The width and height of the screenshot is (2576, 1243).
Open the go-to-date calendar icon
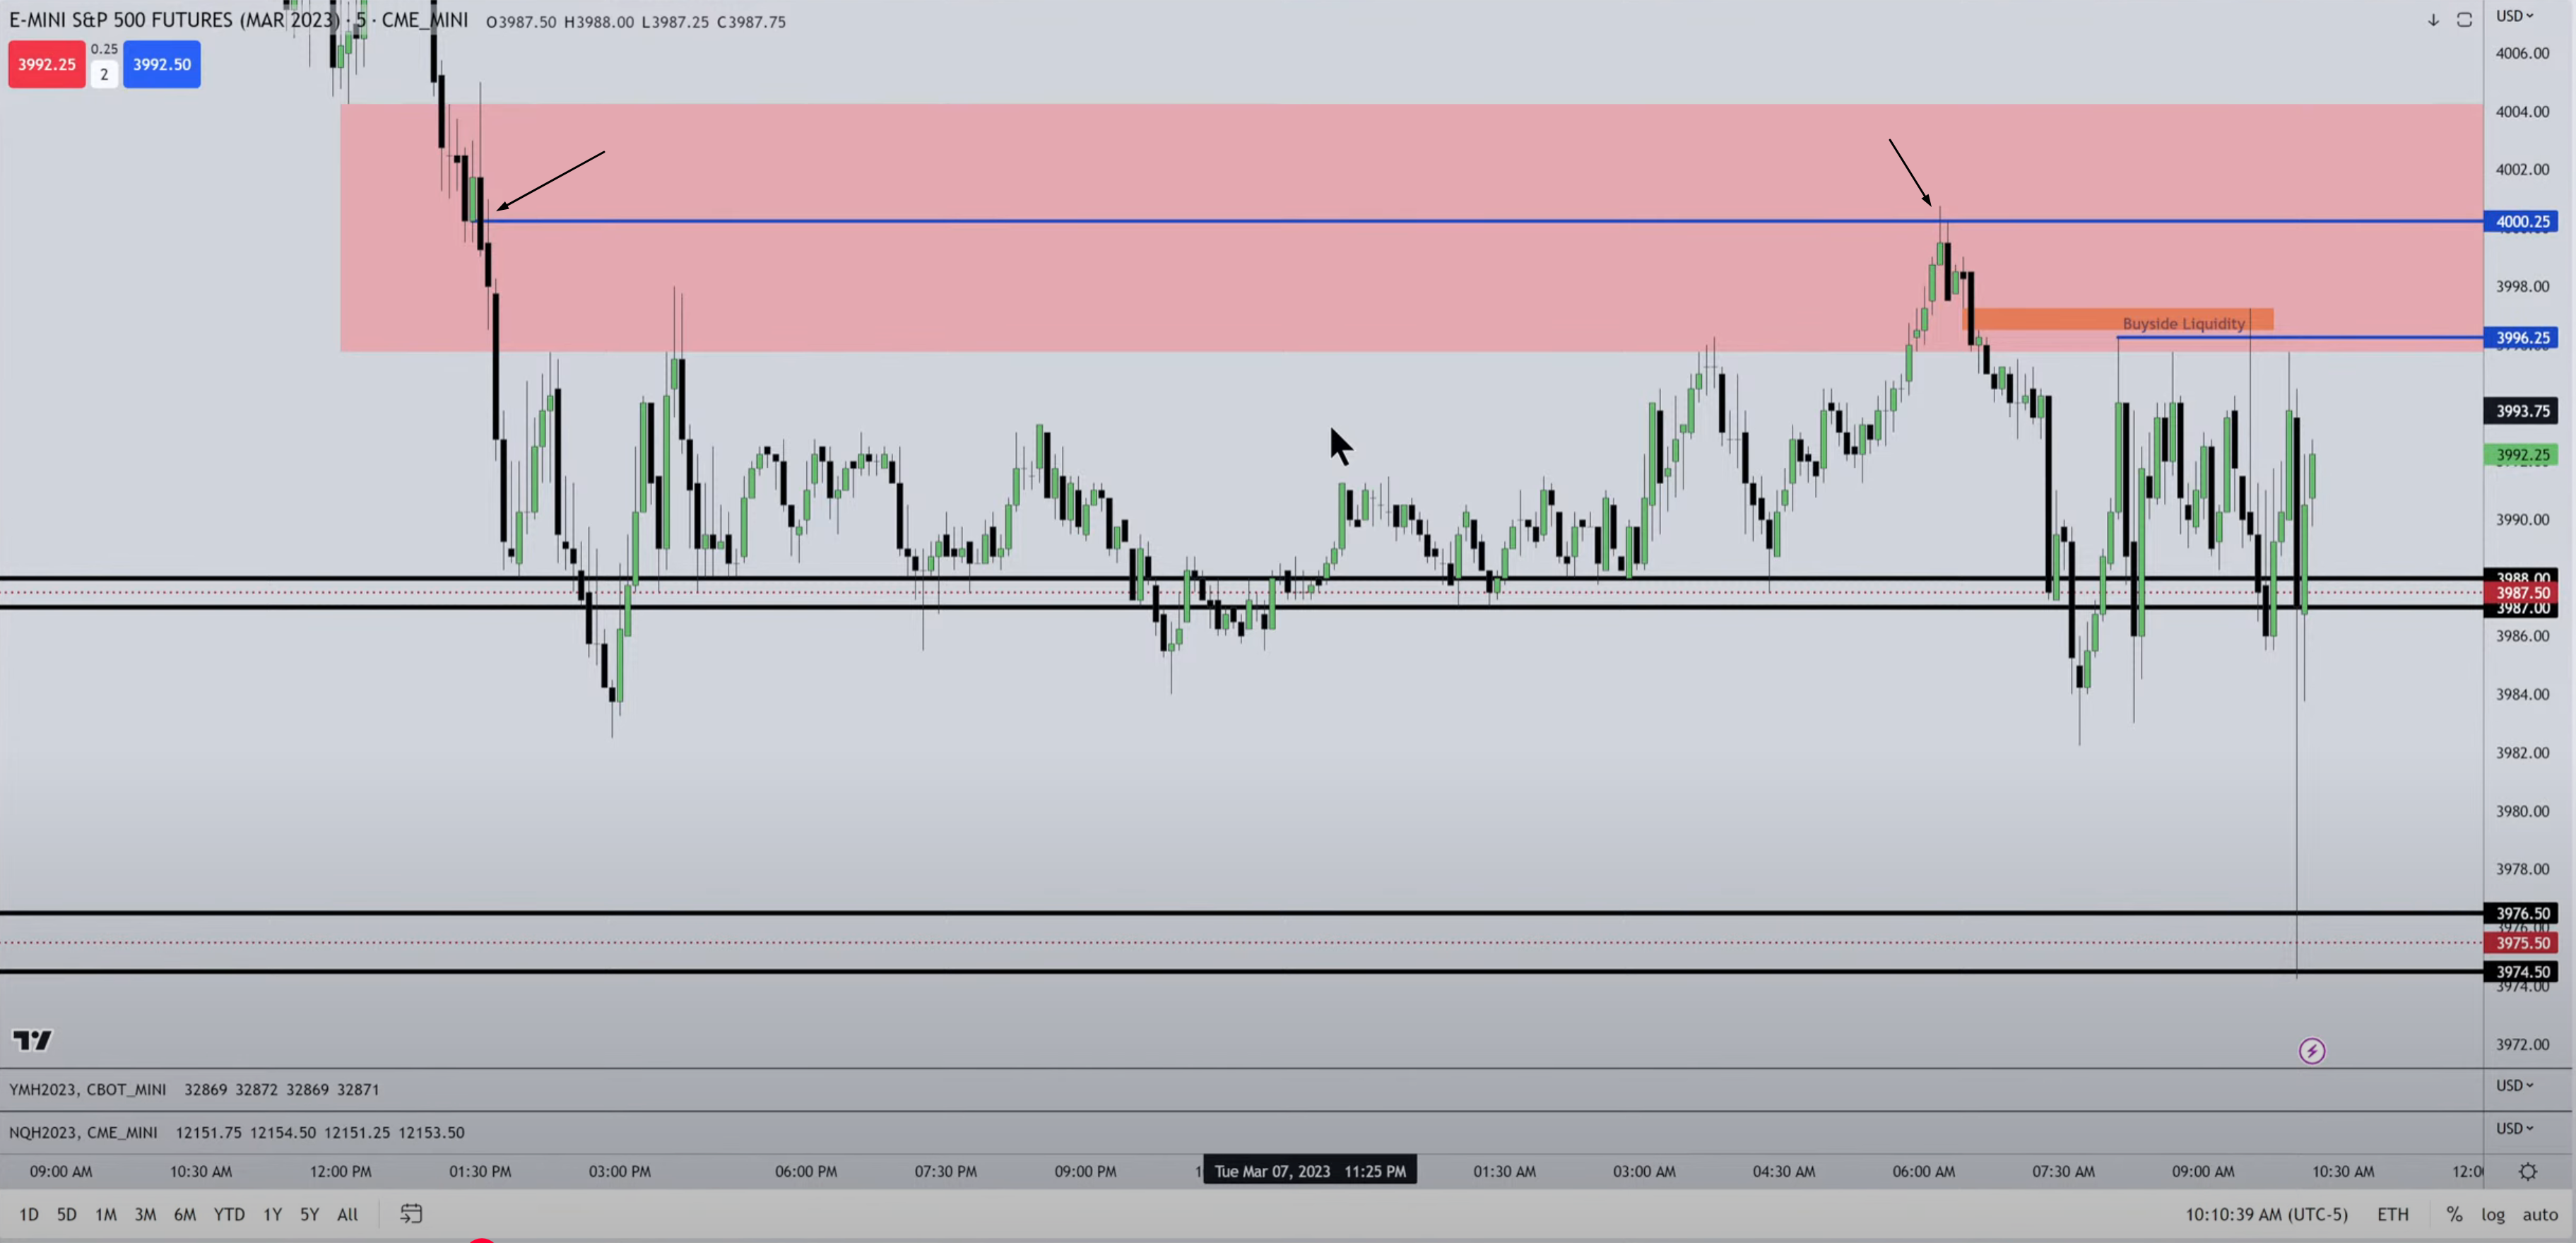[x=411, y=1214]
